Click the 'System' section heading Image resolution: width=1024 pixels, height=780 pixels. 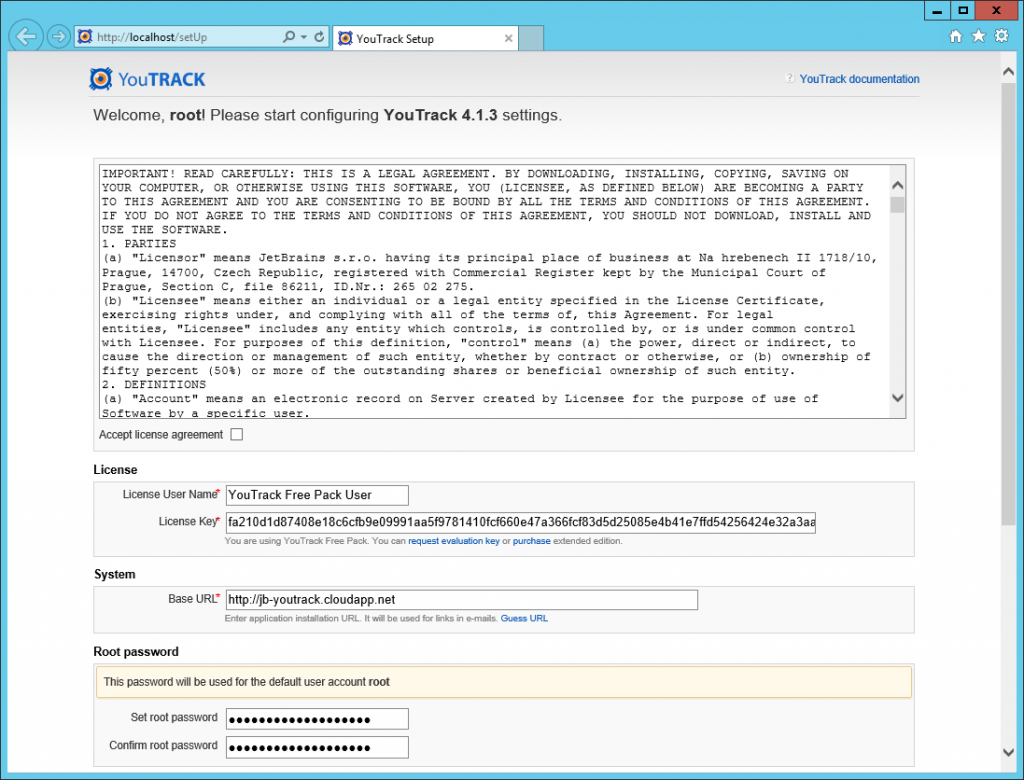(115, 575)
